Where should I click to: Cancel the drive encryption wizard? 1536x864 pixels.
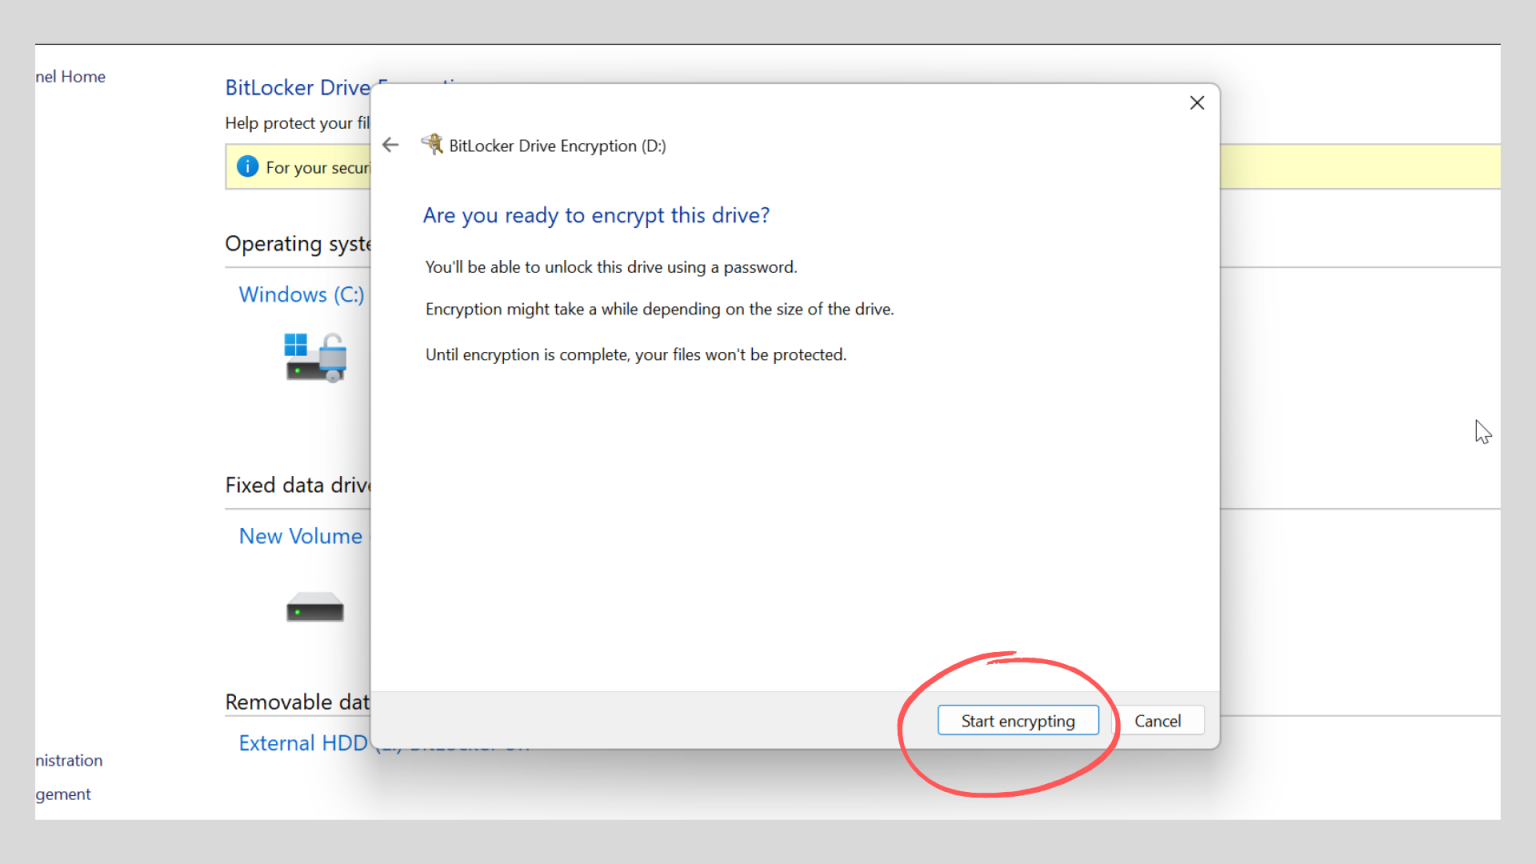point(1158,720)
